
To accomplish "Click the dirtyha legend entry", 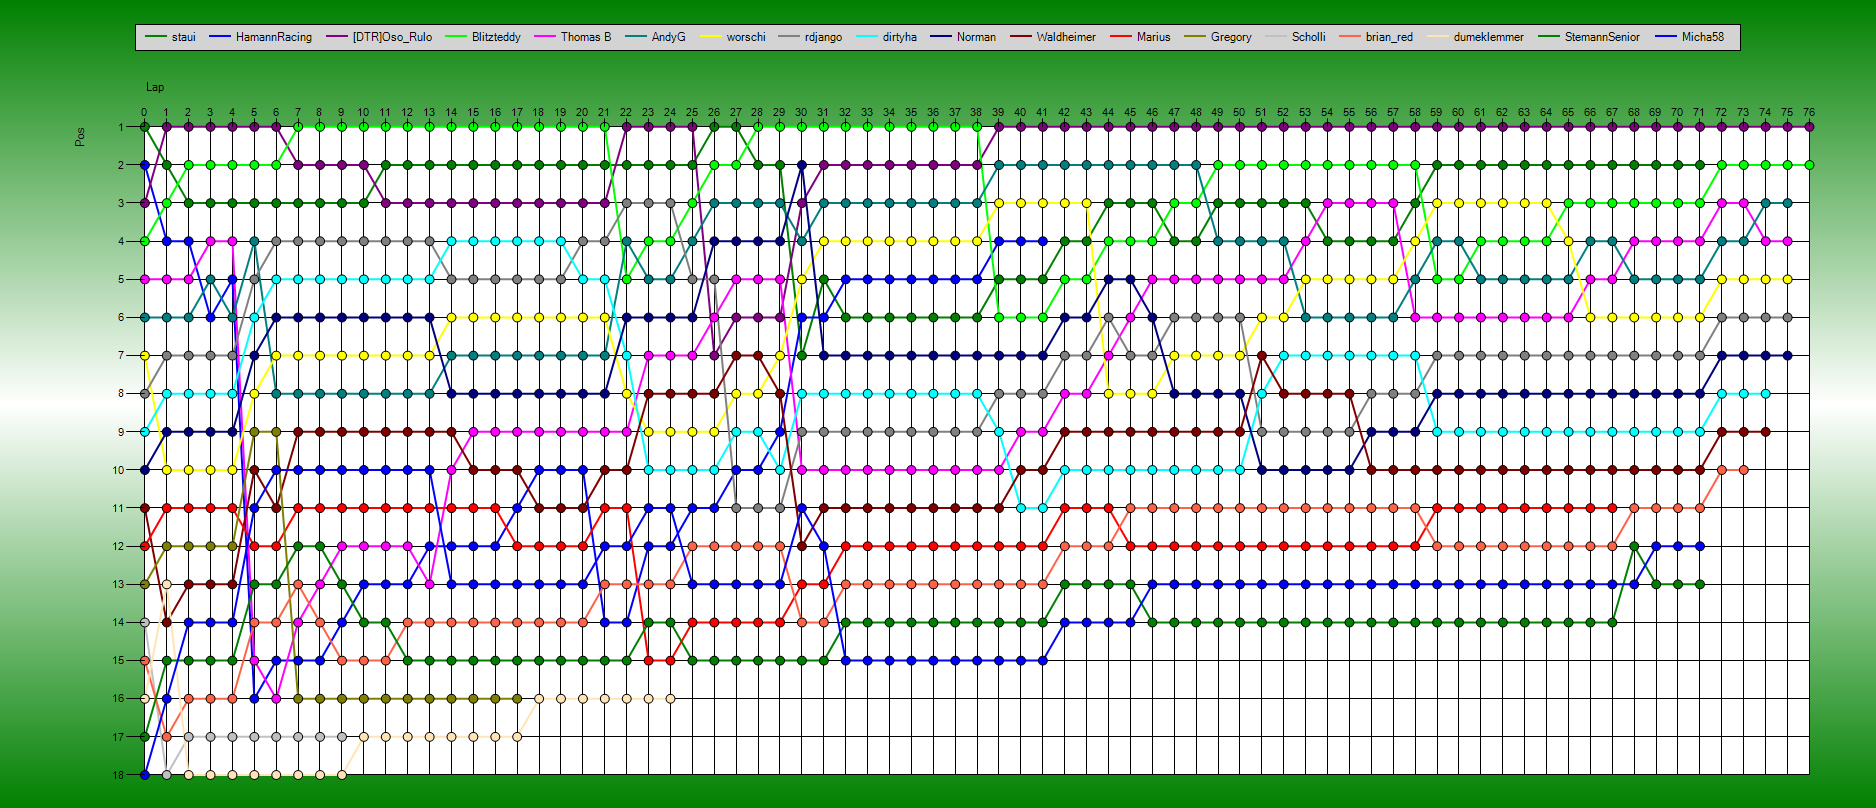I will (x=886, y=37).
